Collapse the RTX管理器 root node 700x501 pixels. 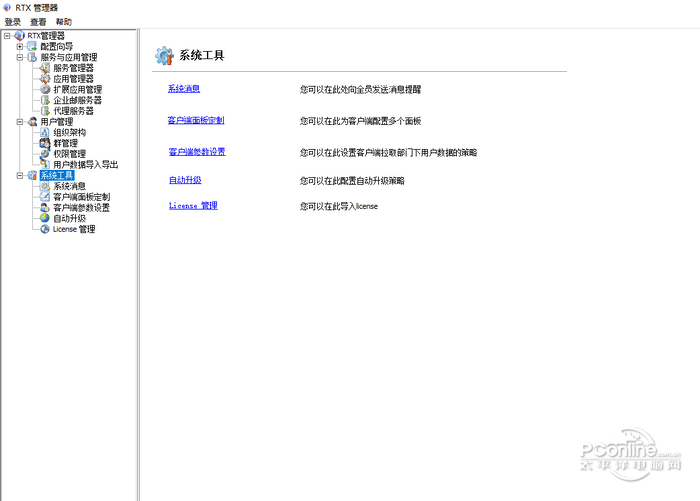pyautogui.click(x=7, y=36)
